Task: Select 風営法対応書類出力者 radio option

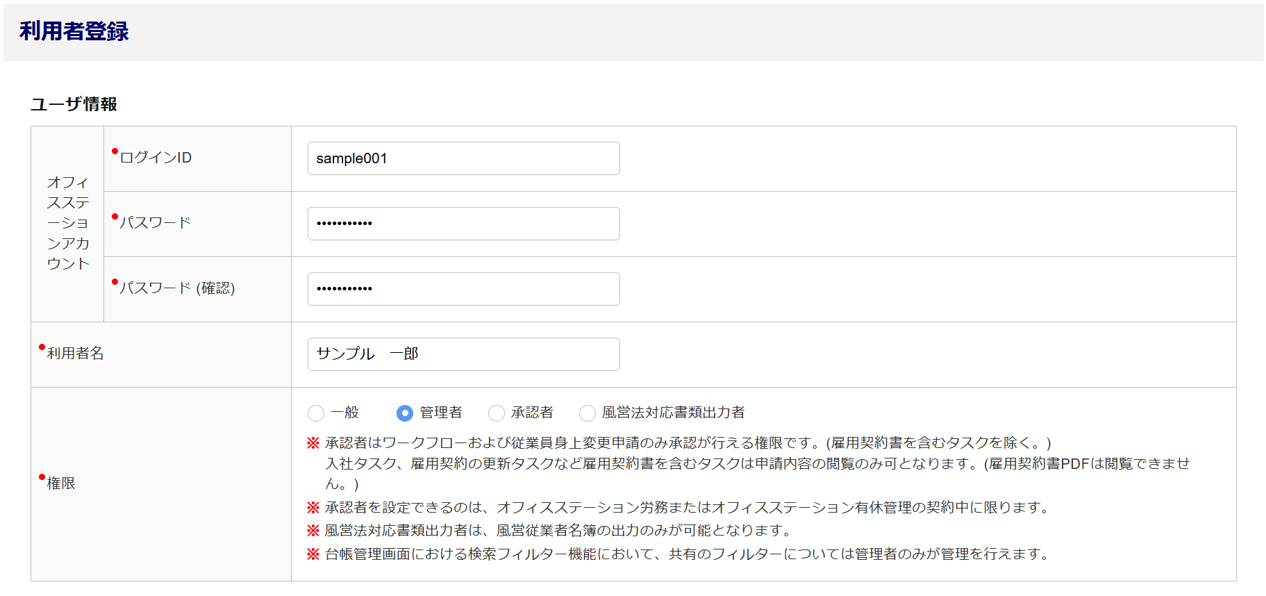Action: 587,413
